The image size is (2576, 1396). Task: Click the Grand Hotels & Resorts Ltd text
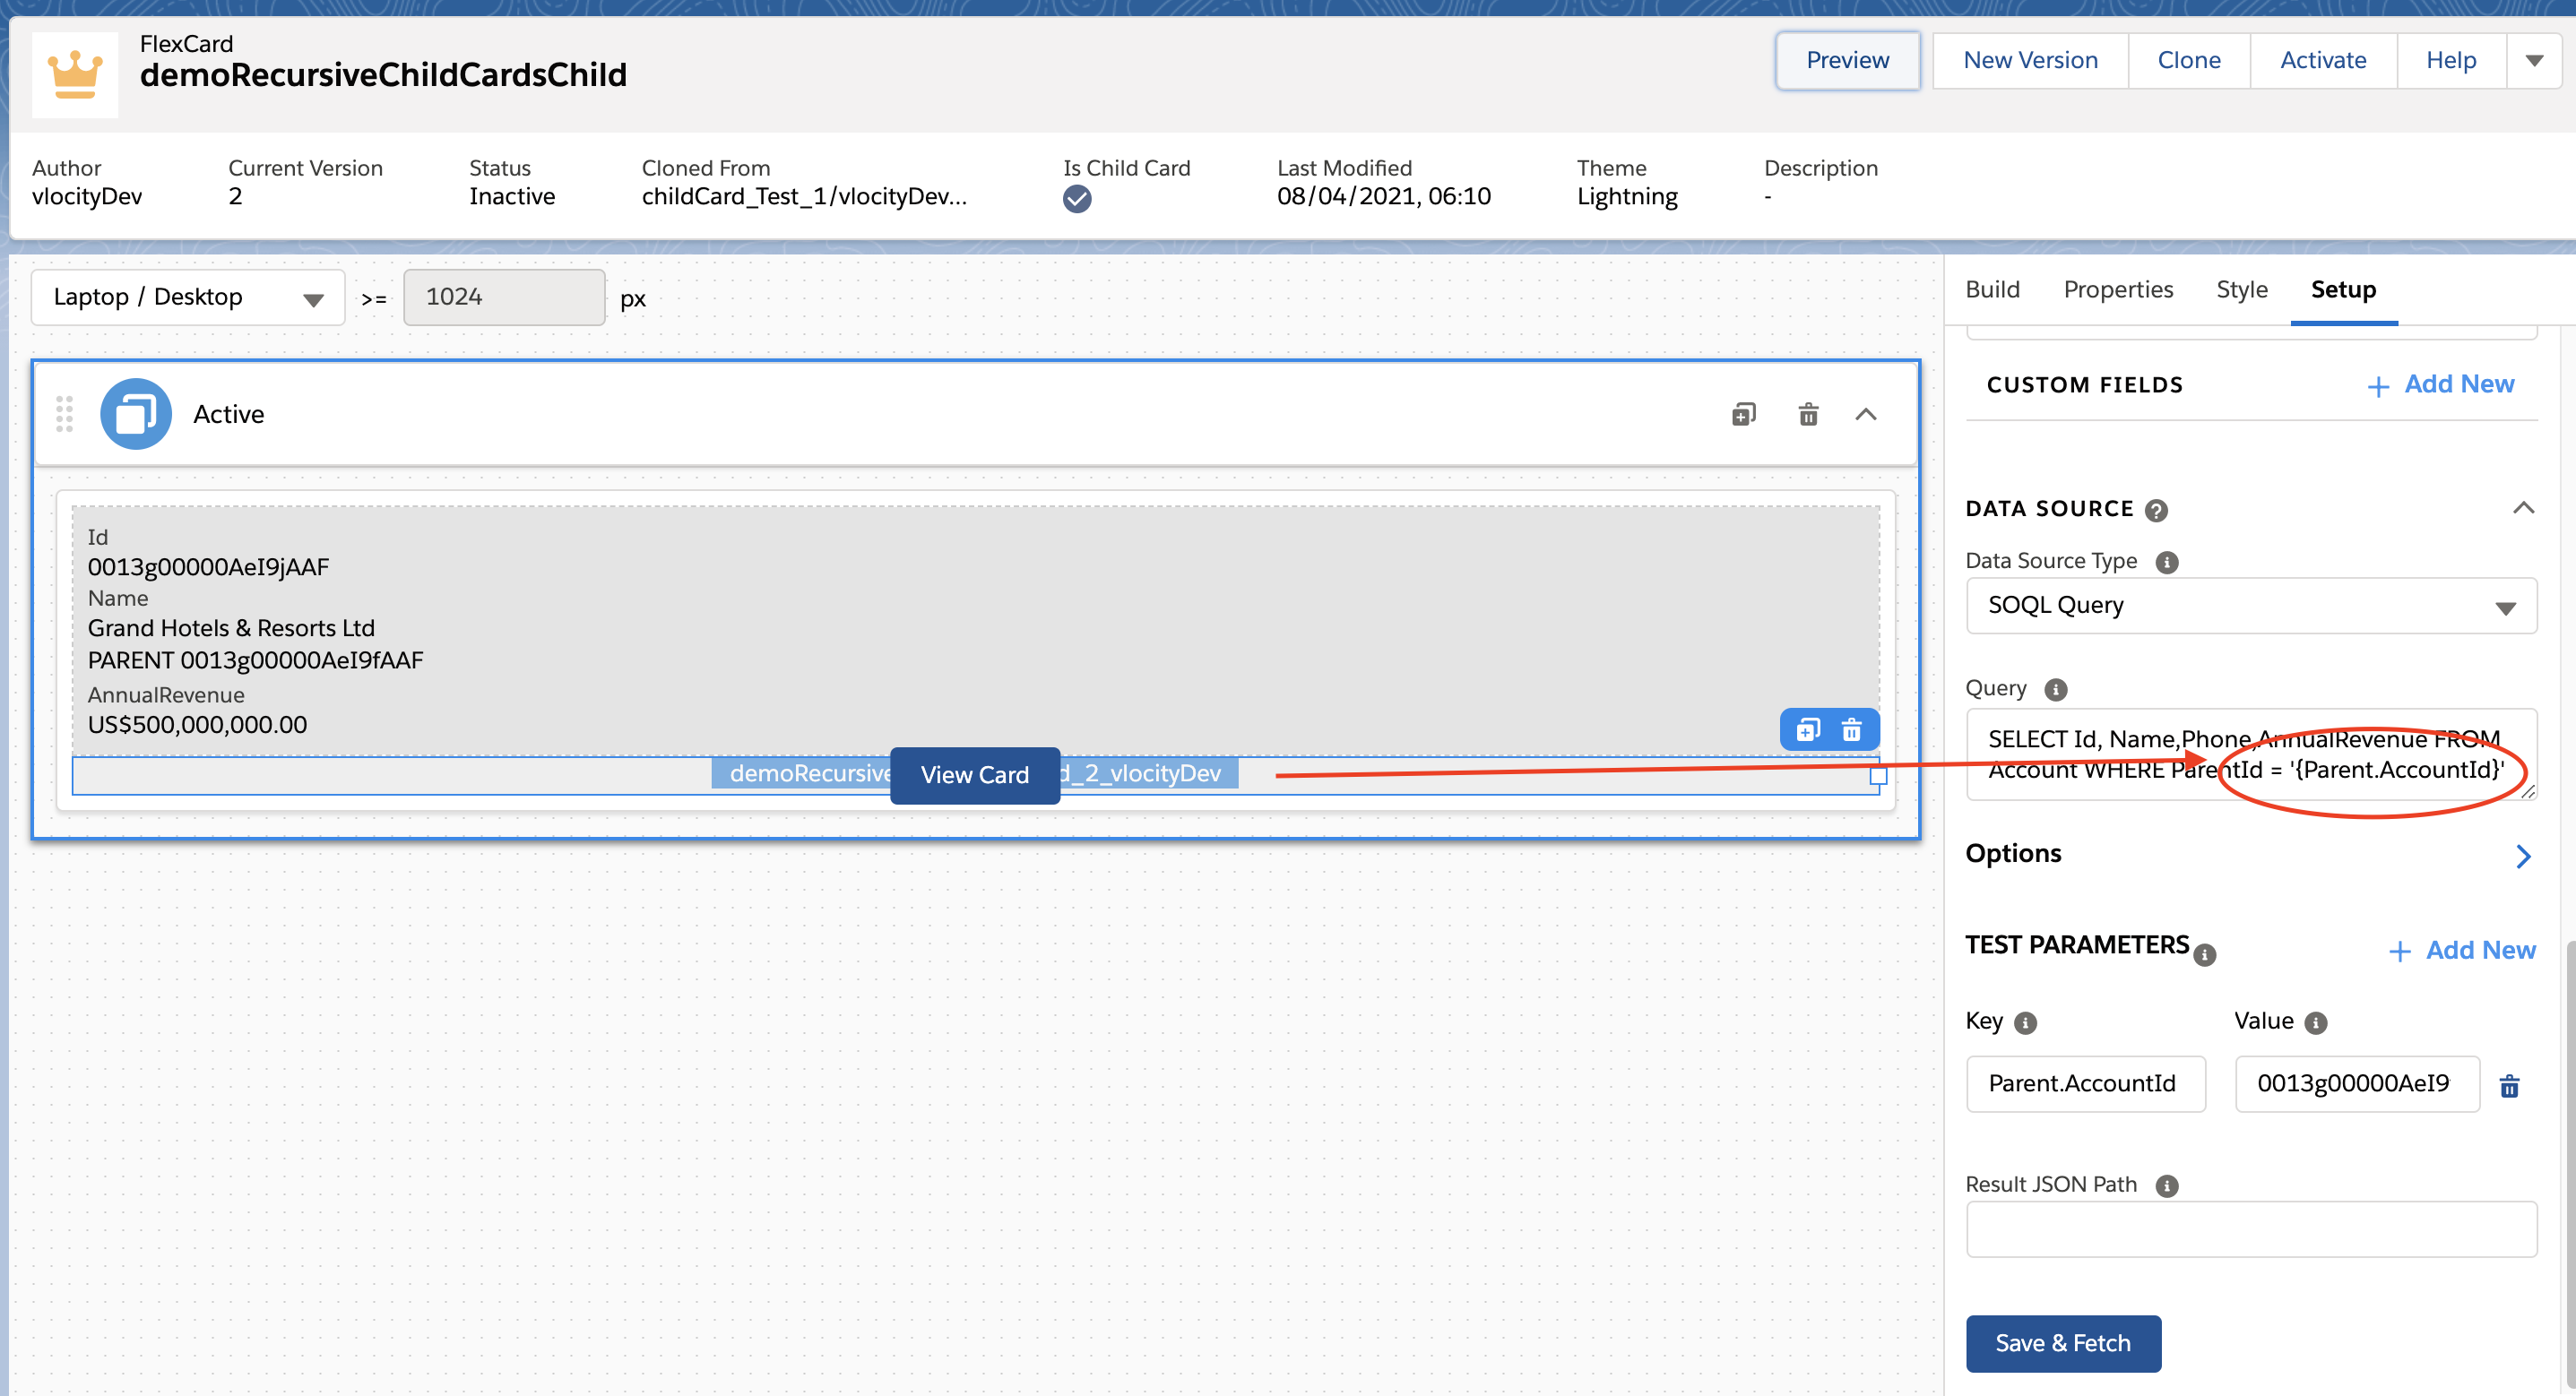coord(231,628)
